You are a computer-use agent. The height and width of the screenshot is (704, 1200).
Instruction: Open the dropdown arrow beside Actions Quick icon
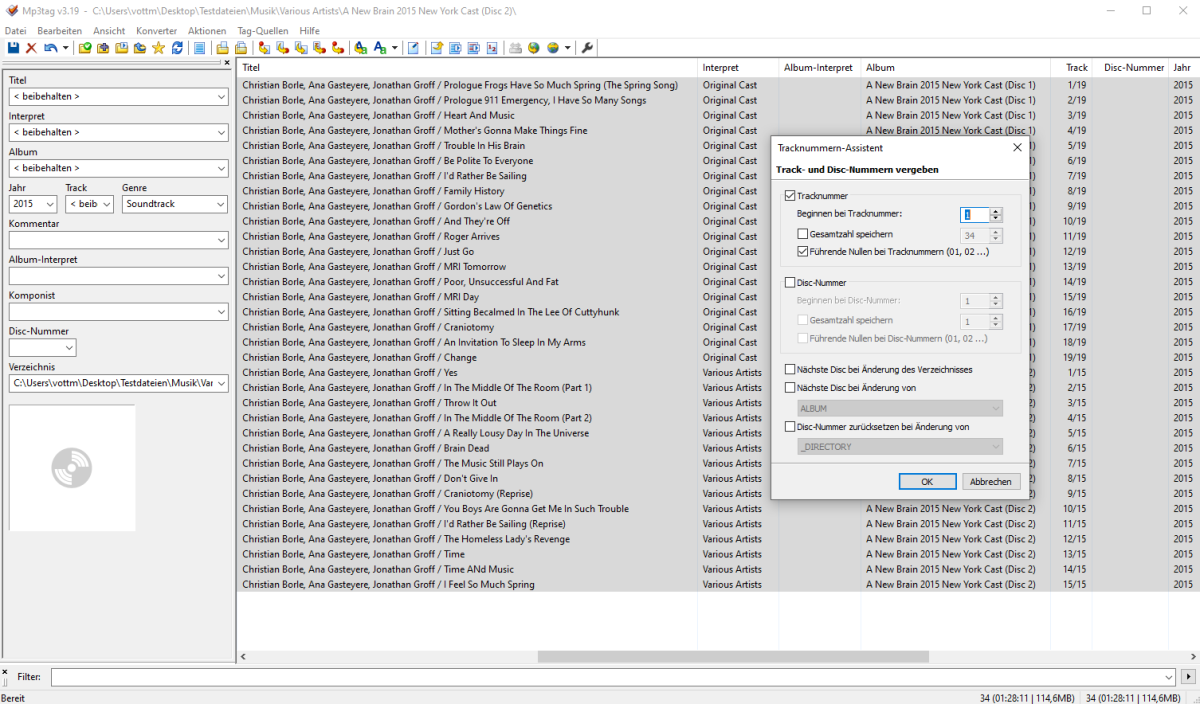[x=395, y=48]
